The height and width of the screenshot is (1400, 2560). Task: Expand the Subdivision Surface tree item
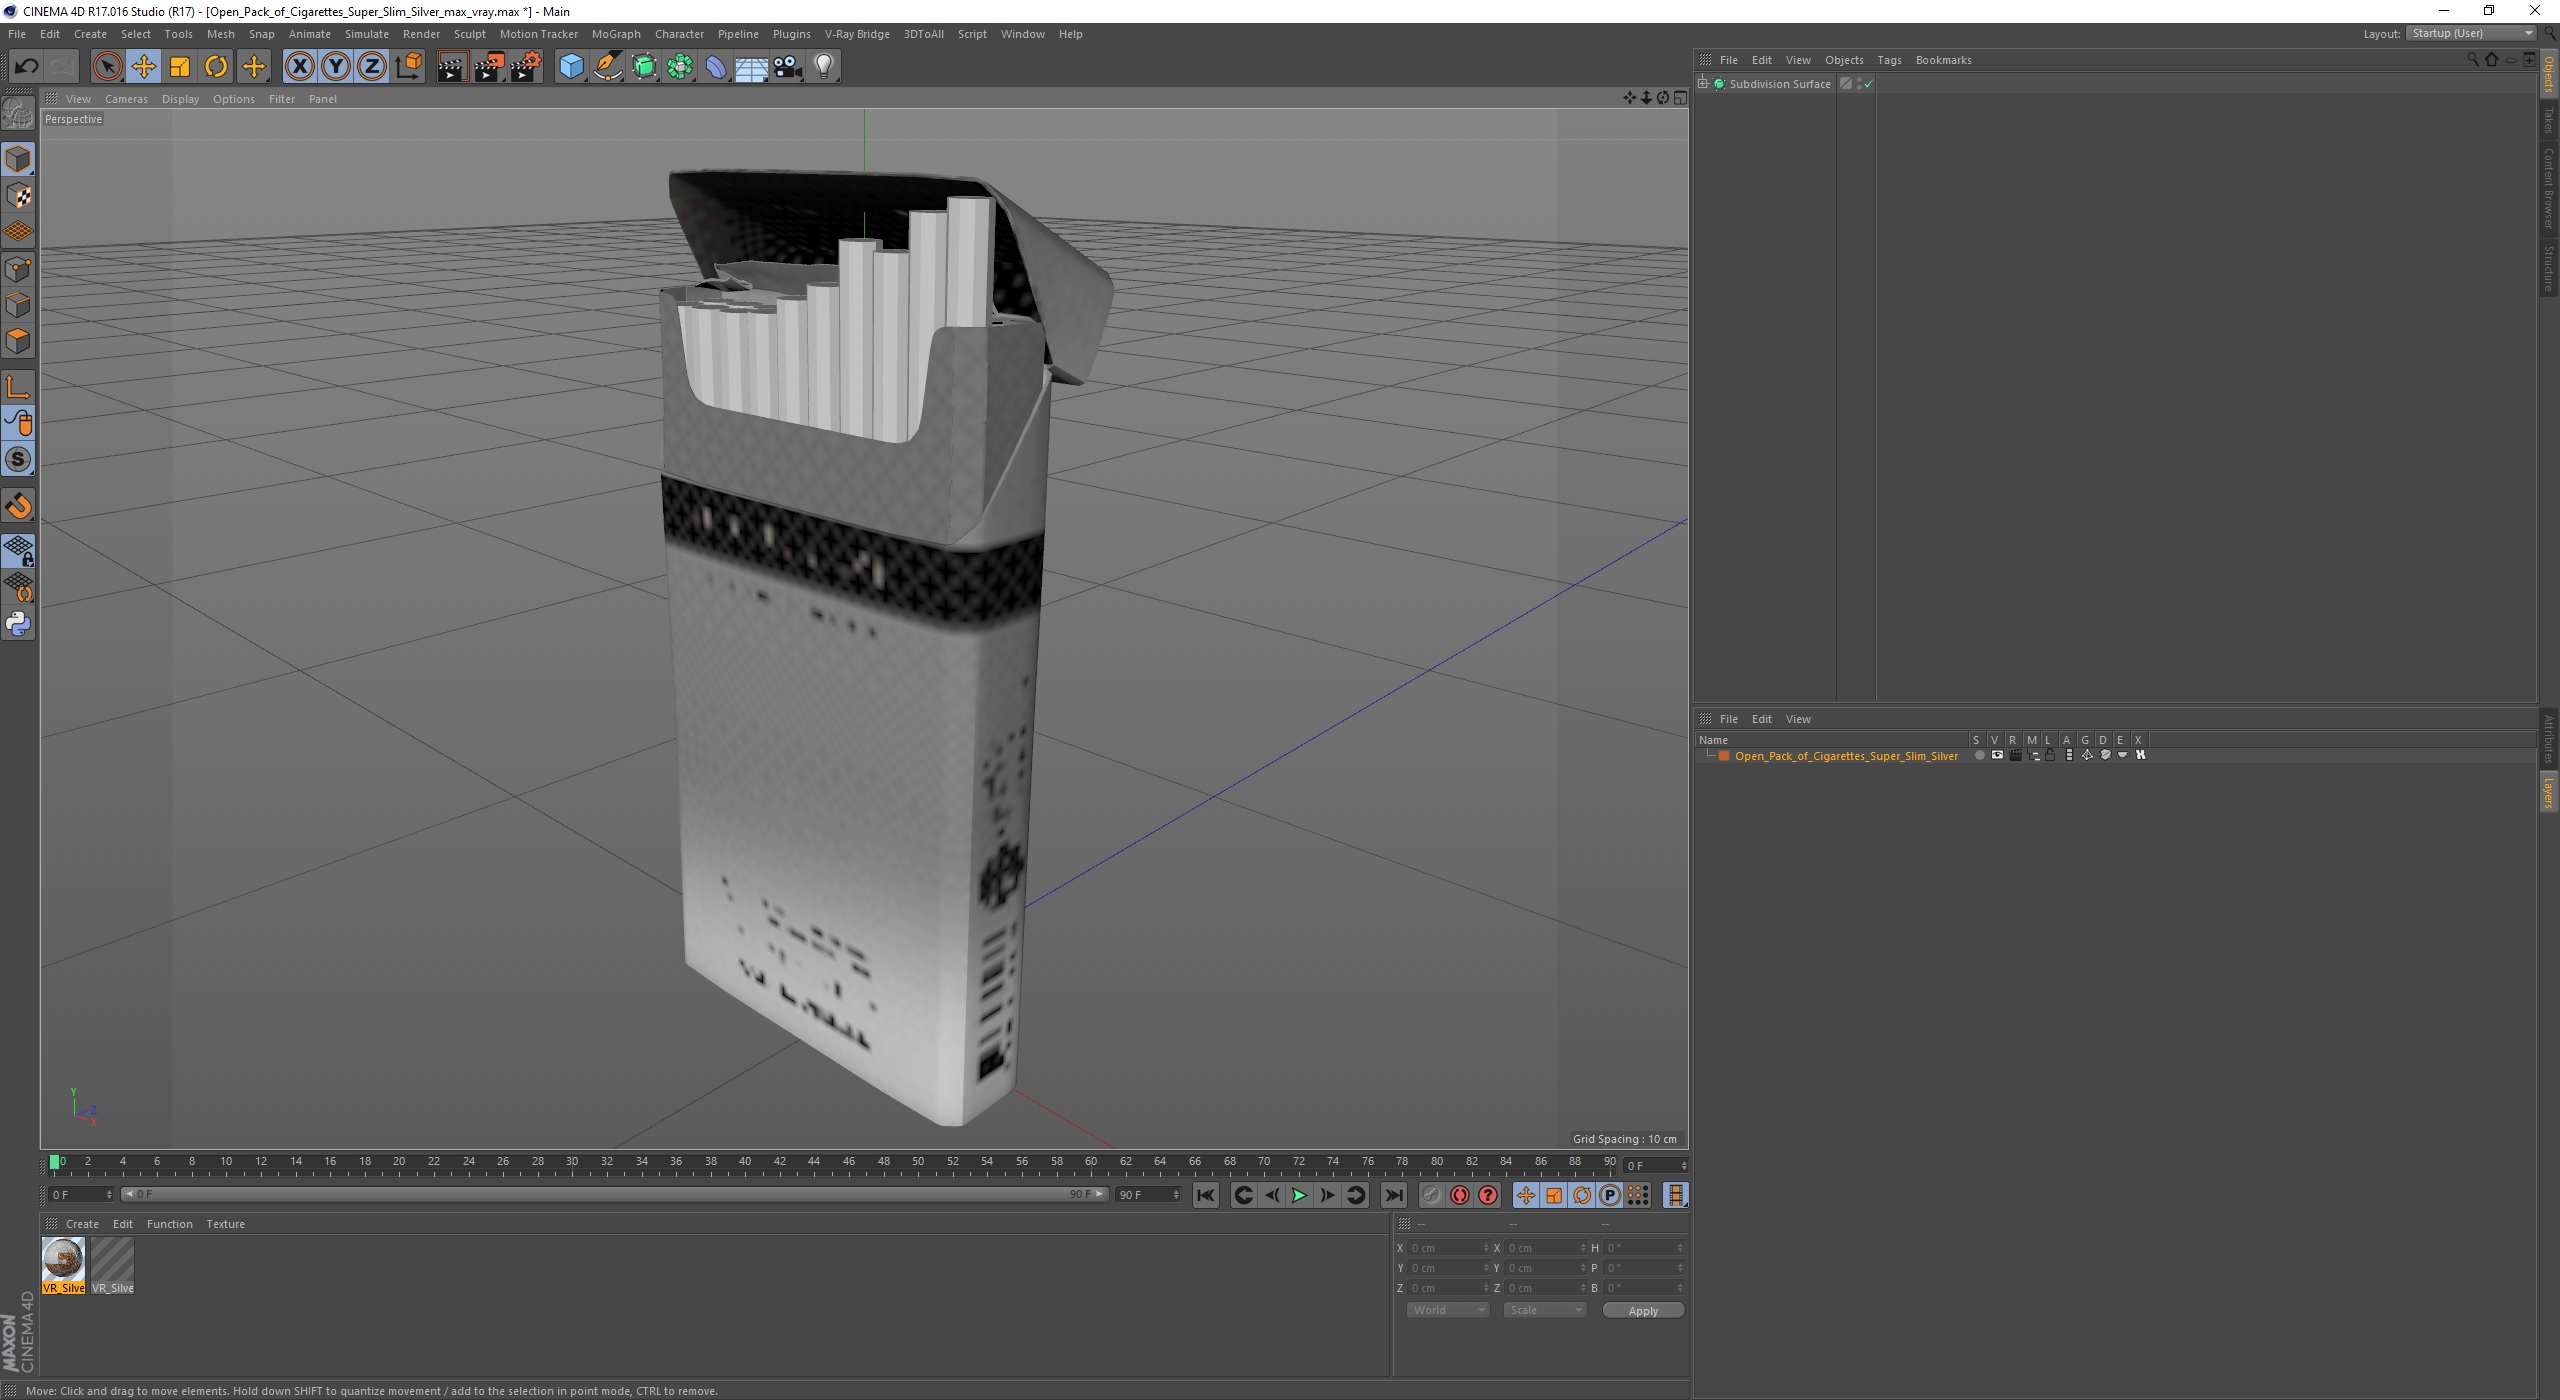click(1702, 84)
